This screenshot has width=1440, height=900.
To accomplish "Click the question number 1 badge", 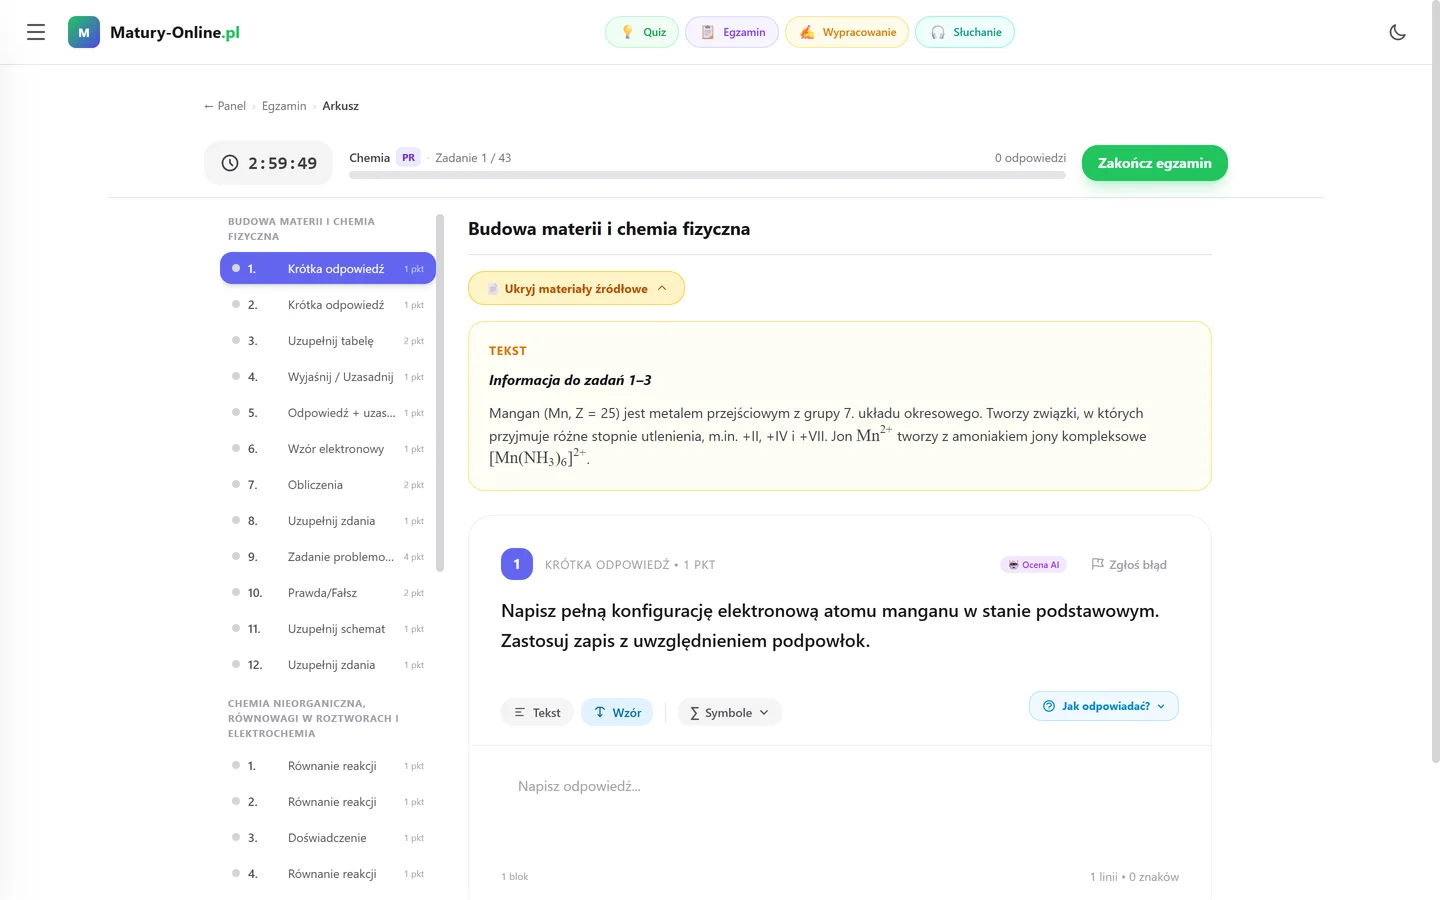I will (517, 564).
